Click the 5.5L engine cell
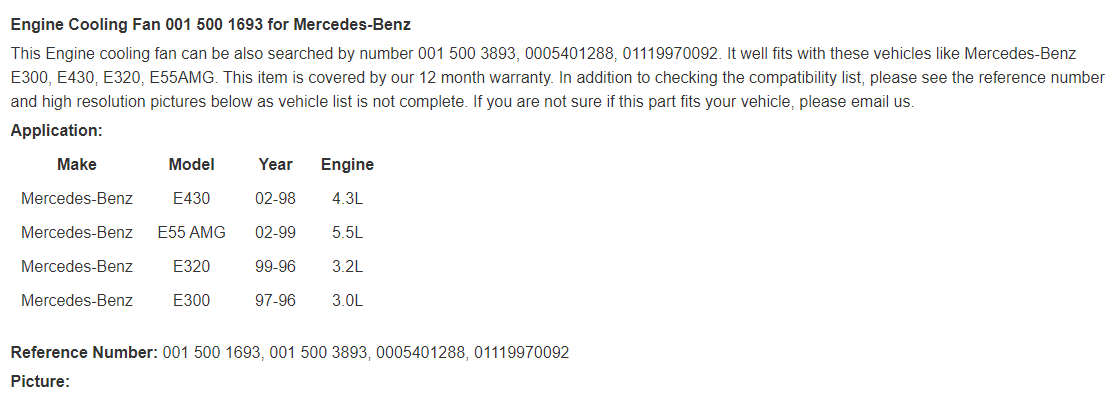1119x394 pixels. 348,233
